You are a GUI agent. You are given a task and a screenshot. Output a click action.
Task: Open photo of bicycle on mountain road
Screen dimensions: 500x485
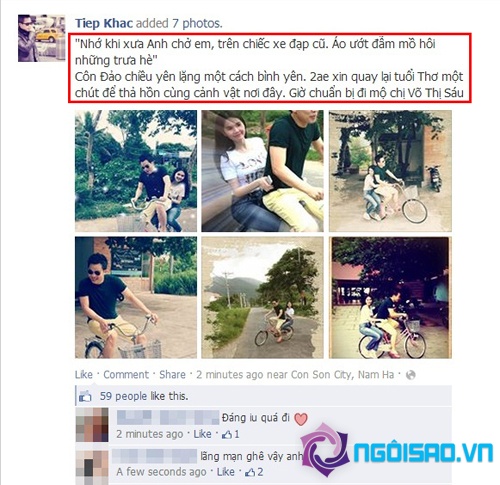click(262, 298)
